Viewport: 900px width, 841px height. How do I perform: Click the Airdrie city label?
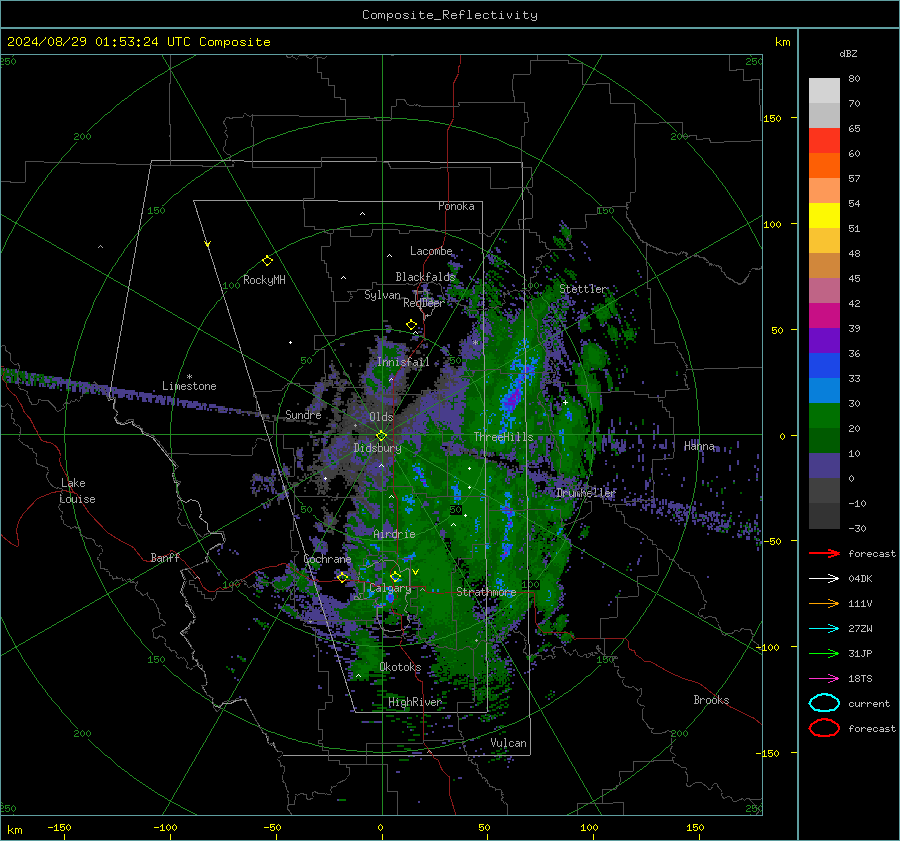(x=394, y=534)
